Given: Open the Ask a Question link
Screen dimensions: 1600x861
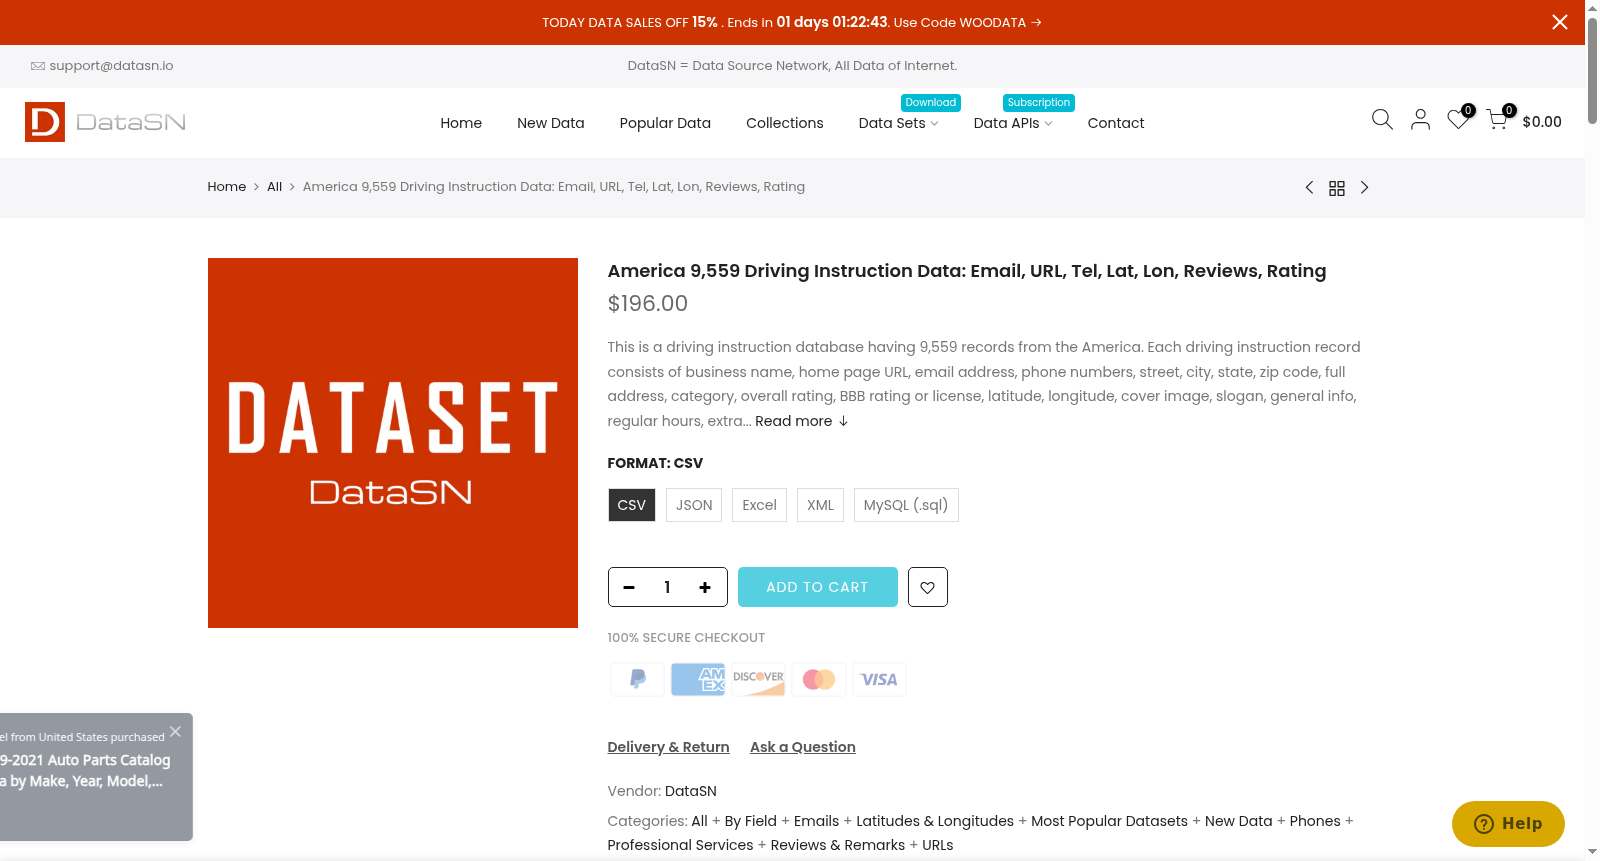Looking at the screenshot, I should click(803, 747).
